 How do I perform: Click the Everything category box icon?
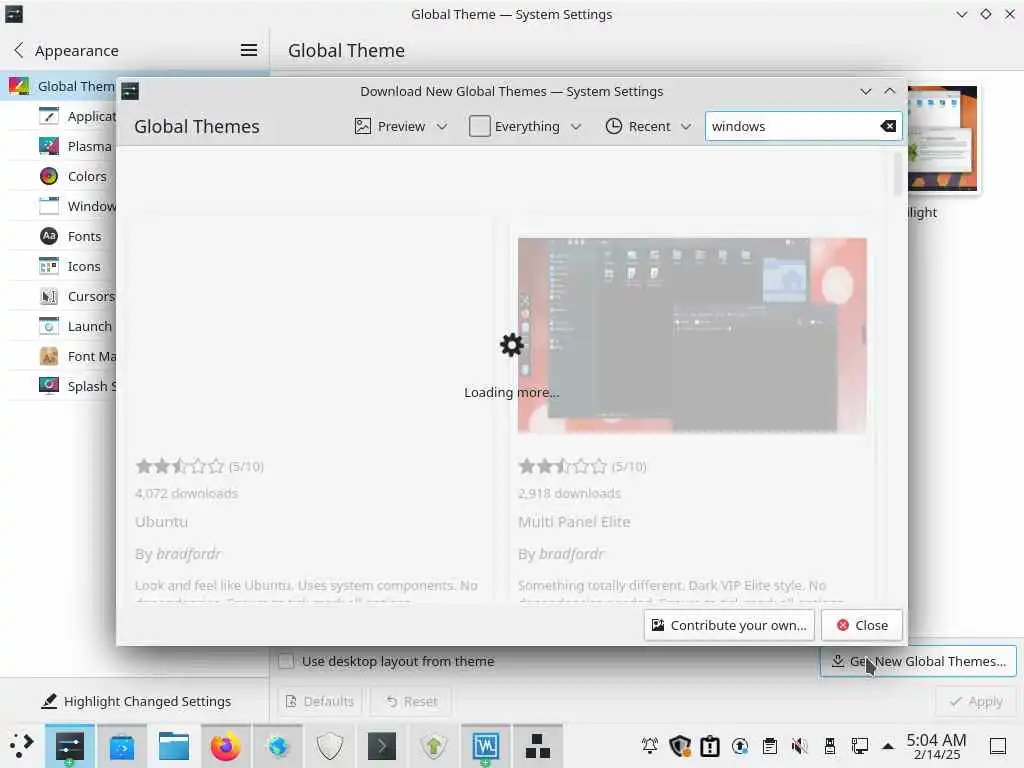coord(479,126)
